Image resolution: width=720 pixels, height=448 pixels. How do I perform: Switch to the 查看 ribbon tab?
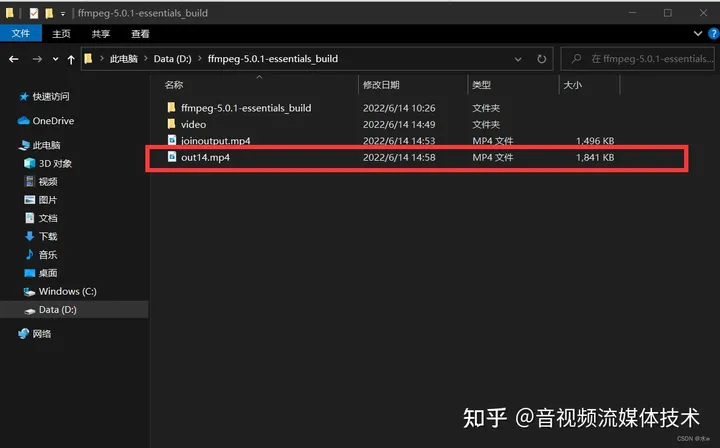pyautogui.click(x=140, y=34)
